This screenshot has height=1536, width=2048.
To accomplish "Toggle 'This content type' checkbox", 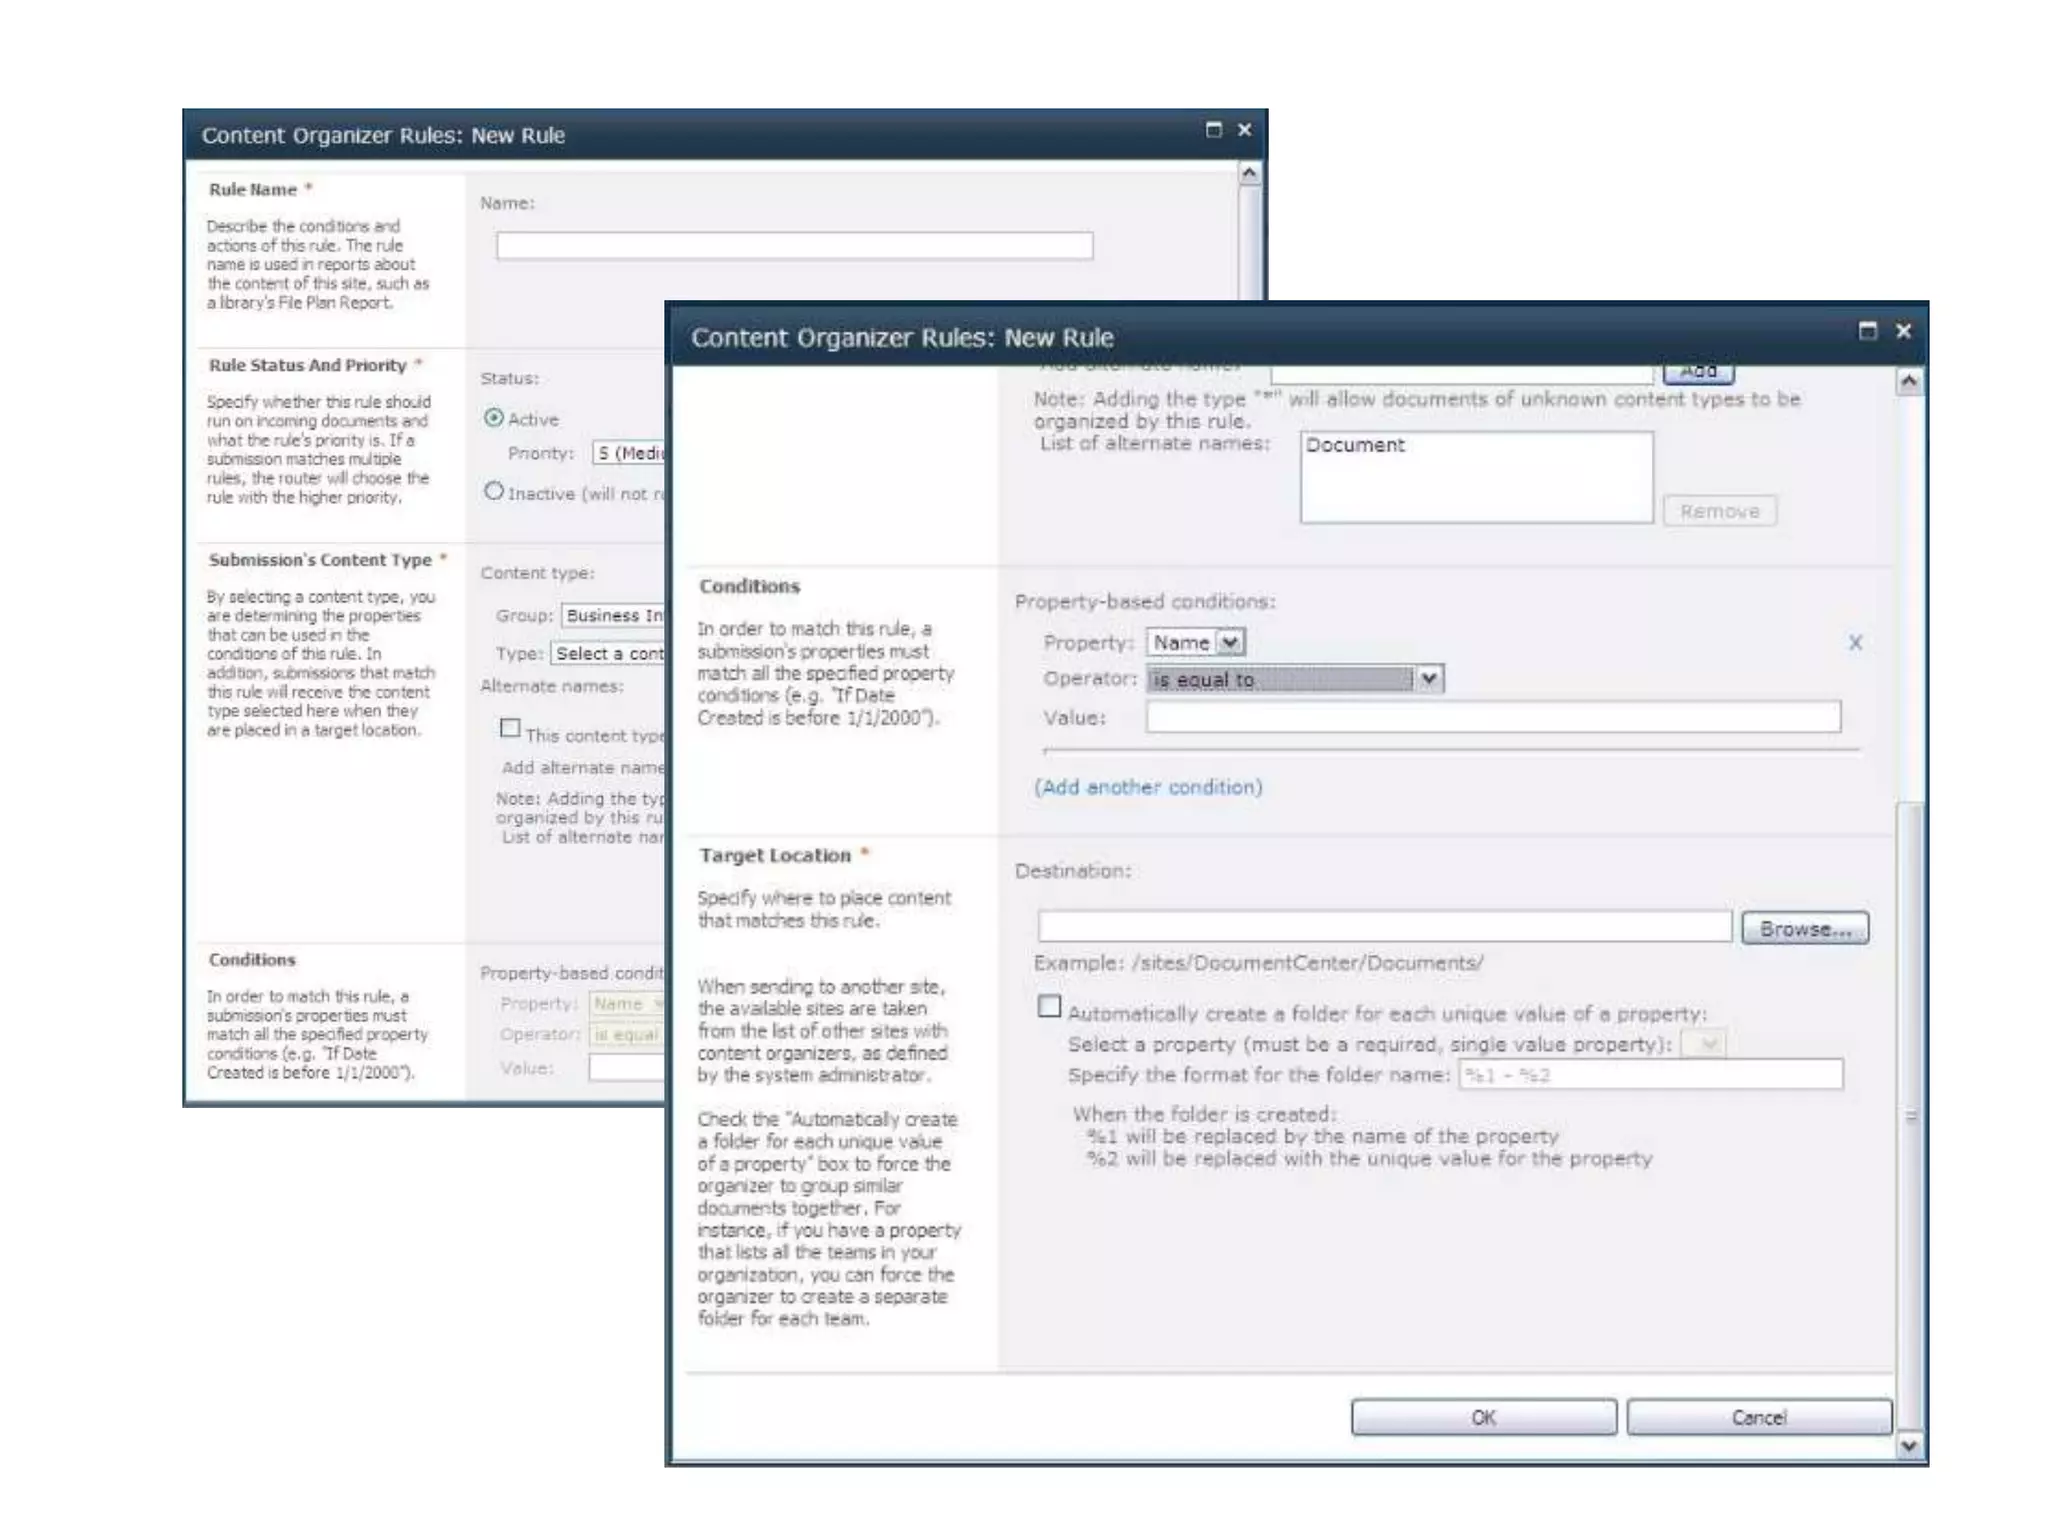I will (x=510, y=728).
